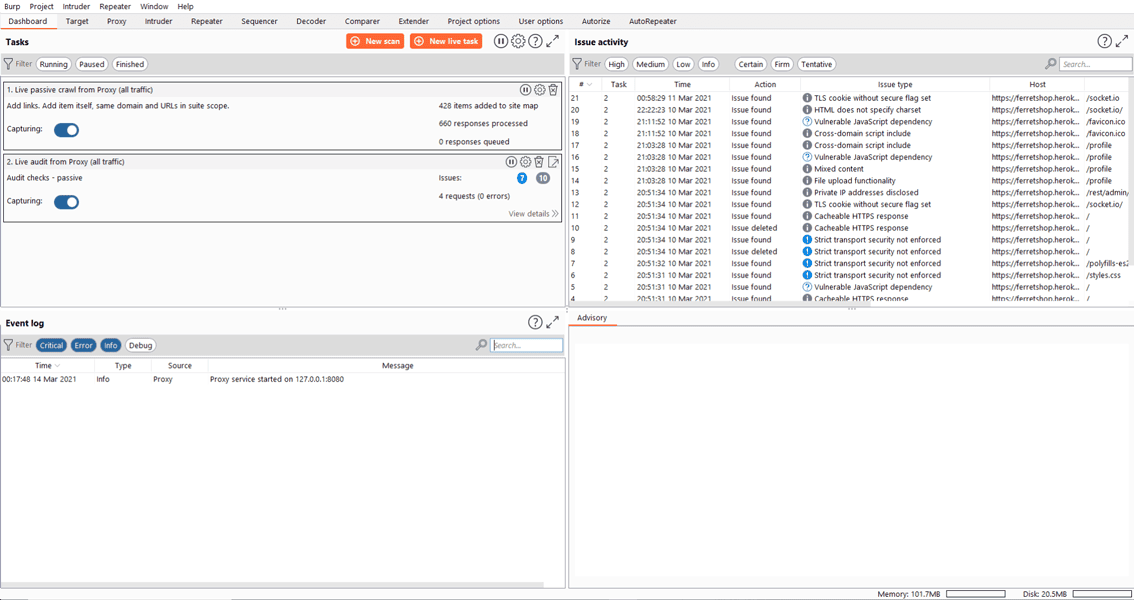
Task: Switch to the Autorize tab
Action: point(595,21)
